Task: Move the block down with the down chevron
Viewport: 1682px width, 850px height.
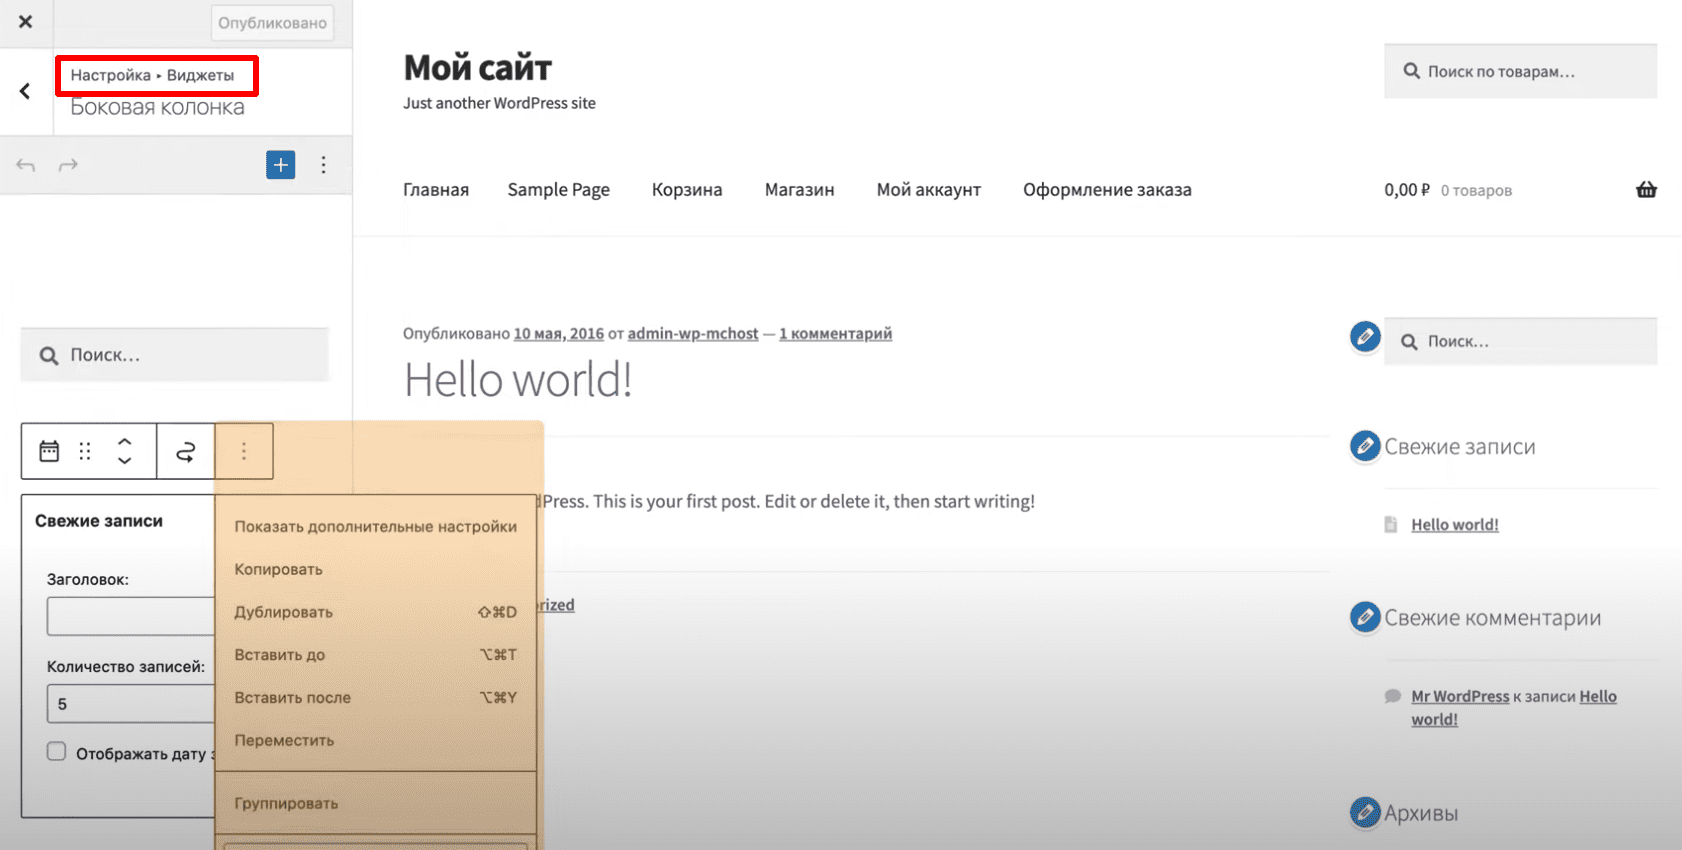Action: [125, 461]
